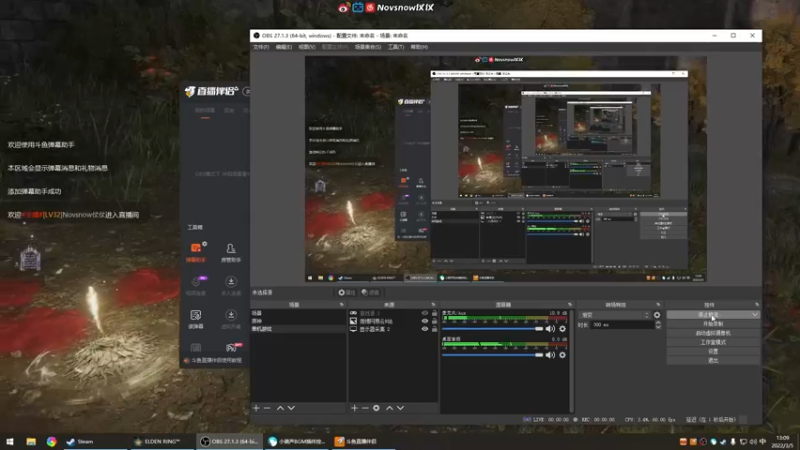Image resolution: width=800 pixels, height=450 pixels.
Task: Click the Audio Mixer vertical scrollbar
Action: (x=571, y=360)
